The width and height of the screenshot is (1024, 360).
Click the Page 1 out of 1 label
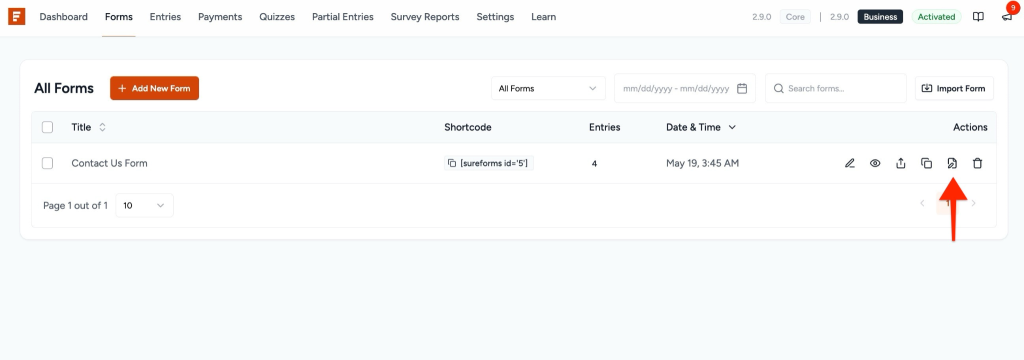coord(76,205)
